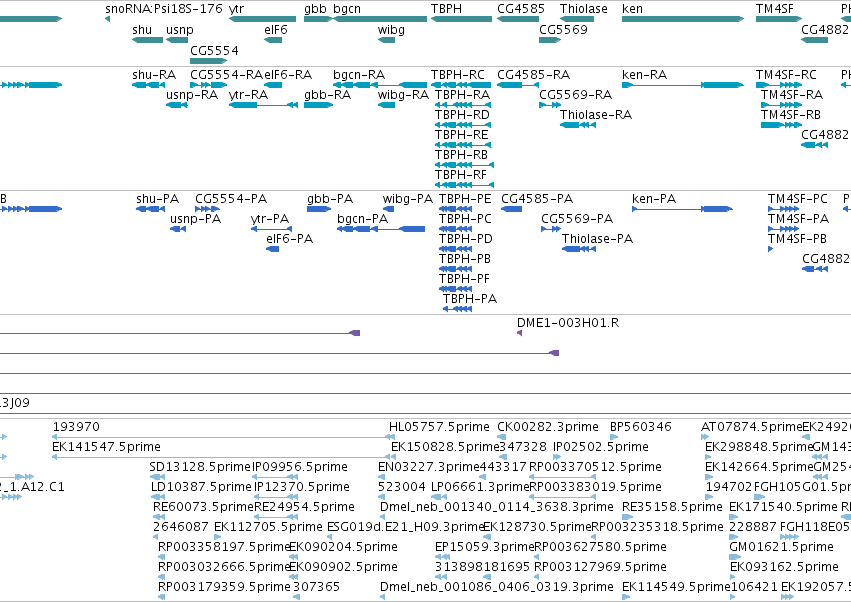Open the HL05757.5prime EST
The image size is (851, 602).
click(x=392, y=437)
